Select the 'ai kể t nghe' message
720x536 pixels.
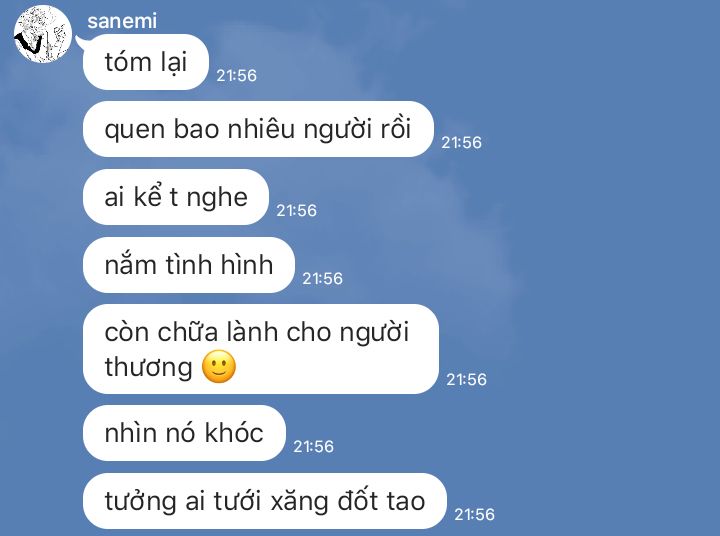coord(175,197)
